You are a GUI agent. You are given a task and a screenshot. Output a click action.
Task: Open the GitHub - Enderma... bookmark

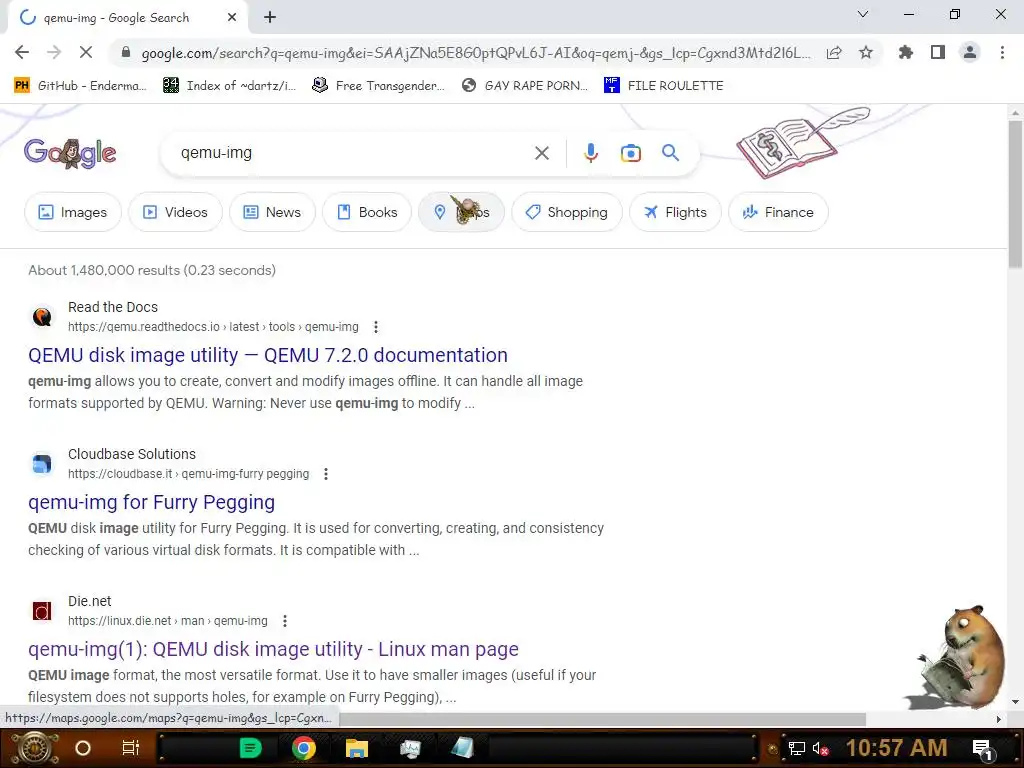point(80,86)
